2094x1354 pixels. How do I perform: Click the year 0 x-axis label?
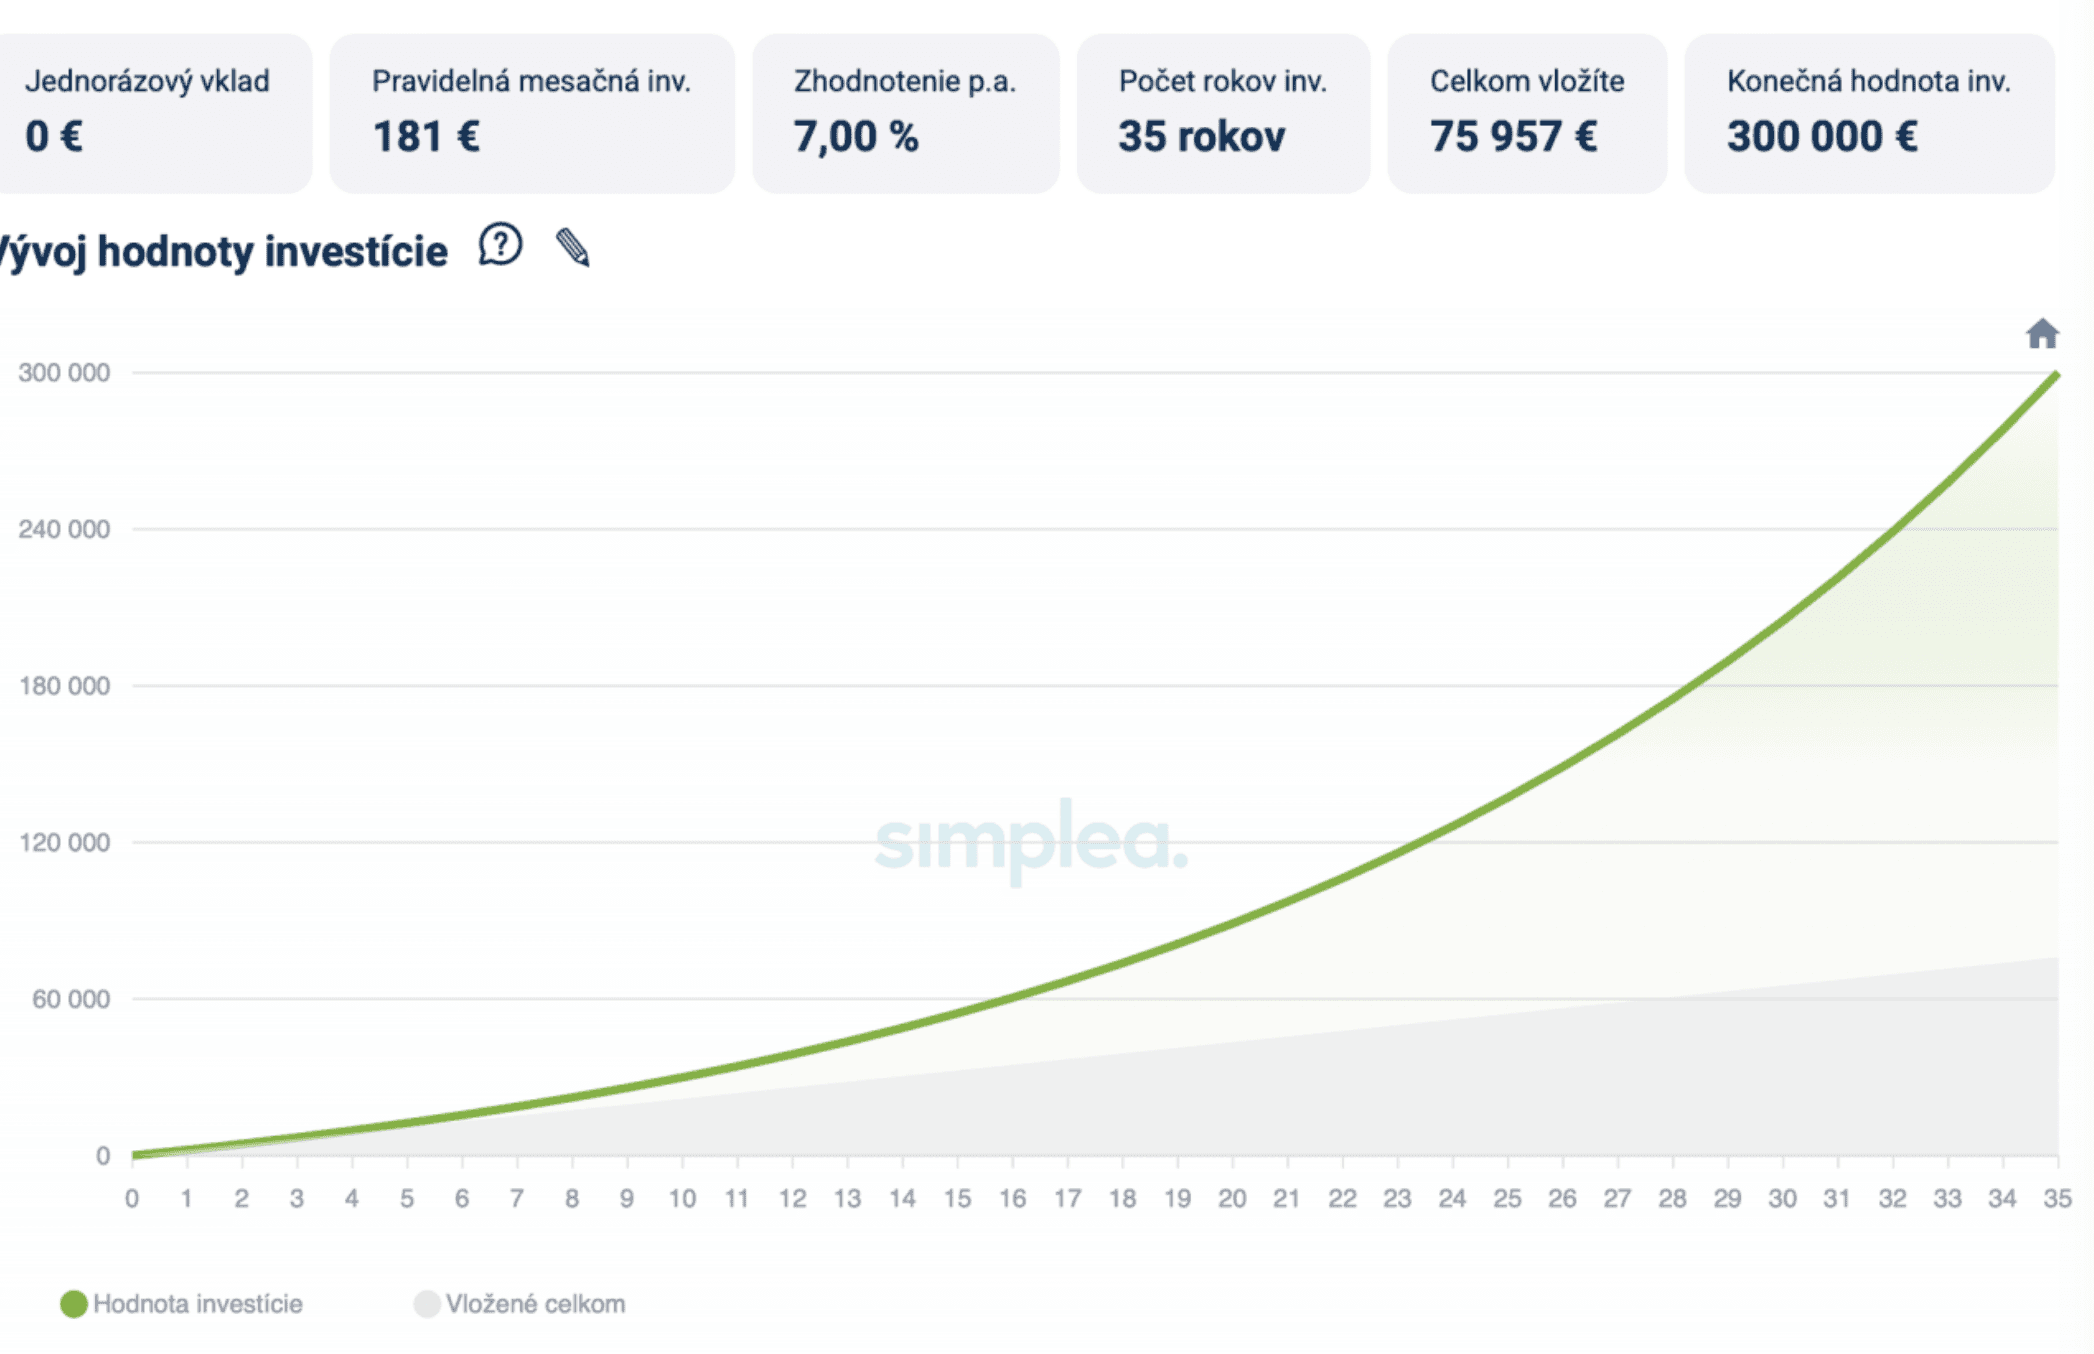(132, 1198)
